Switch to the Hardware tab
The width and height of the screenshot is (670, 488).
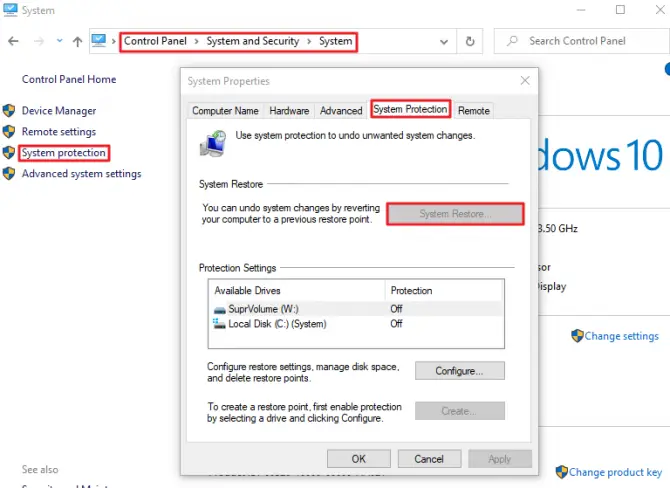[x=289, y=111]
